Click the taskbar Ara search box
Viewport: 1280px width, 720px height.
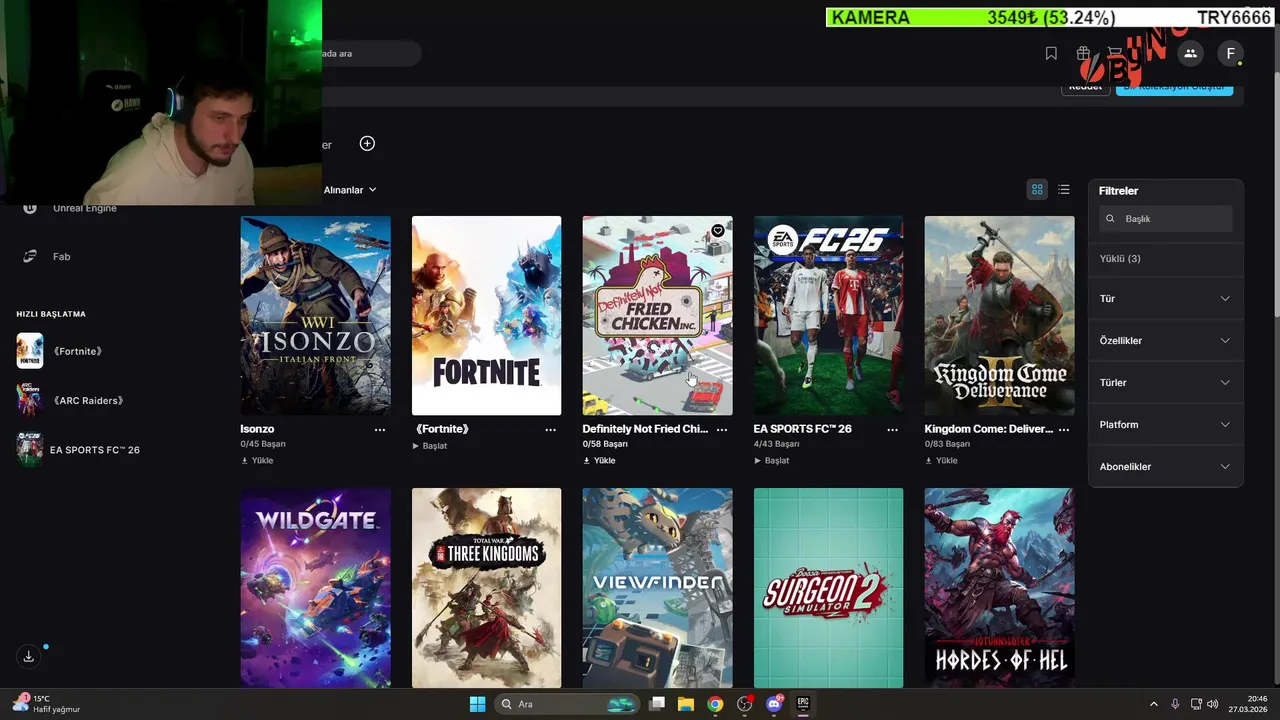[x=567, y=704]
